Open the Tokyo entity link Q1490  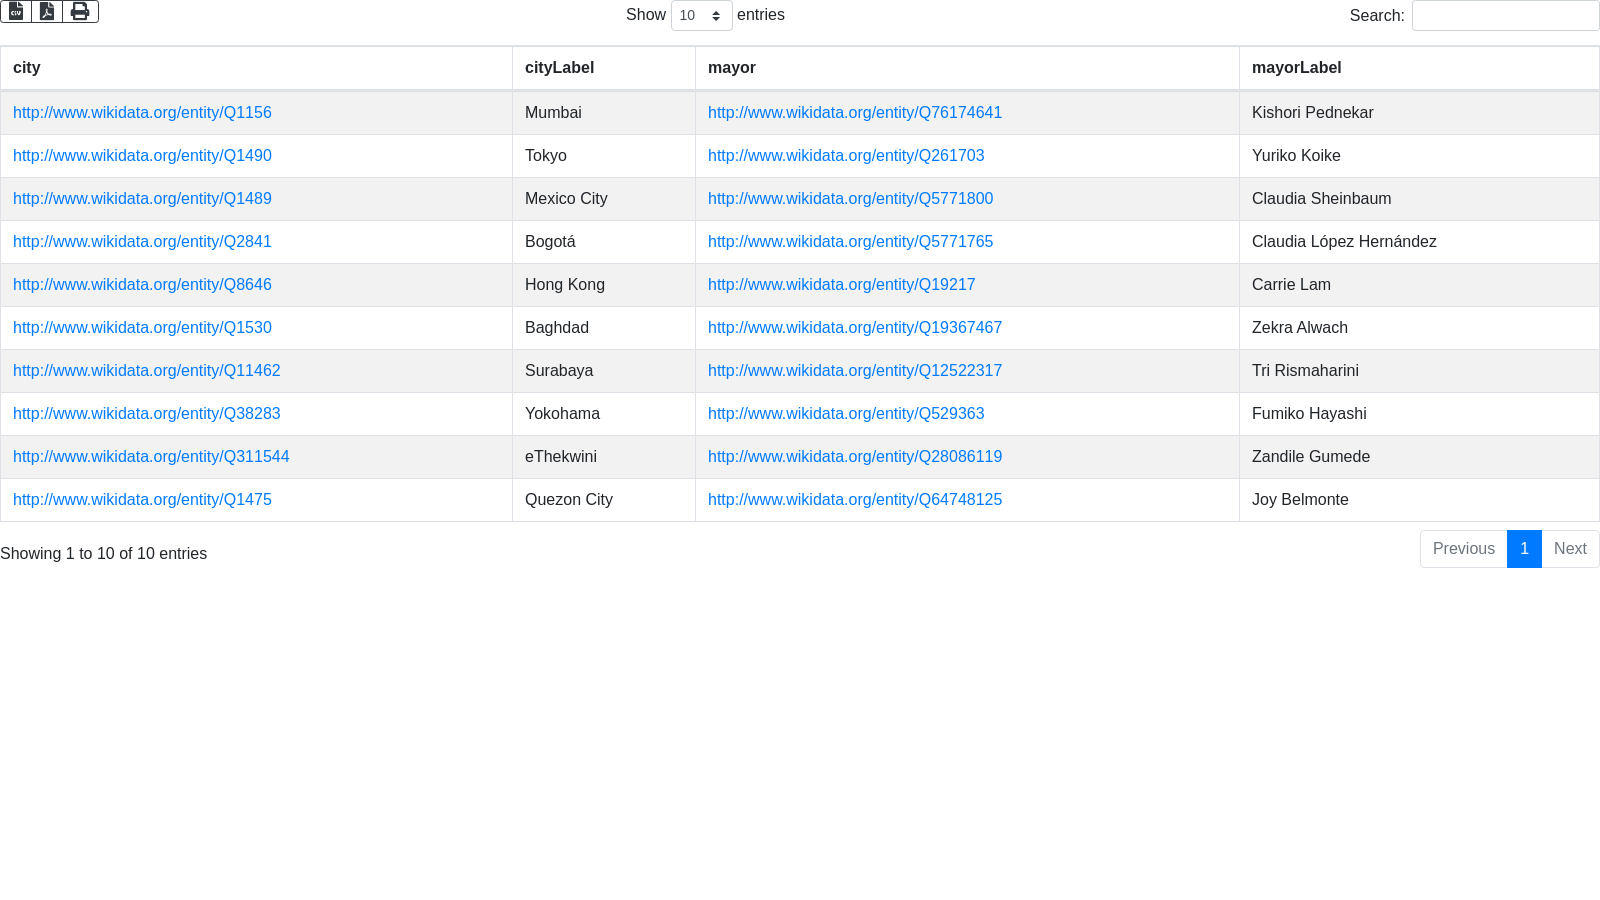[x=142, y=156]
